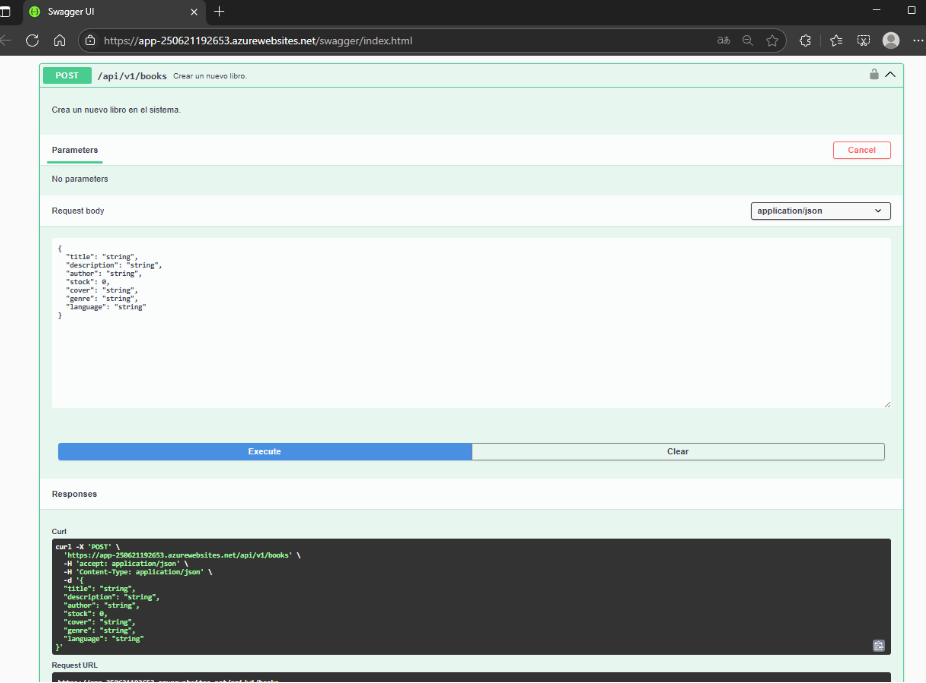Open a new browser tab
The width and height of the screenshot is (926, 683).
219,11
